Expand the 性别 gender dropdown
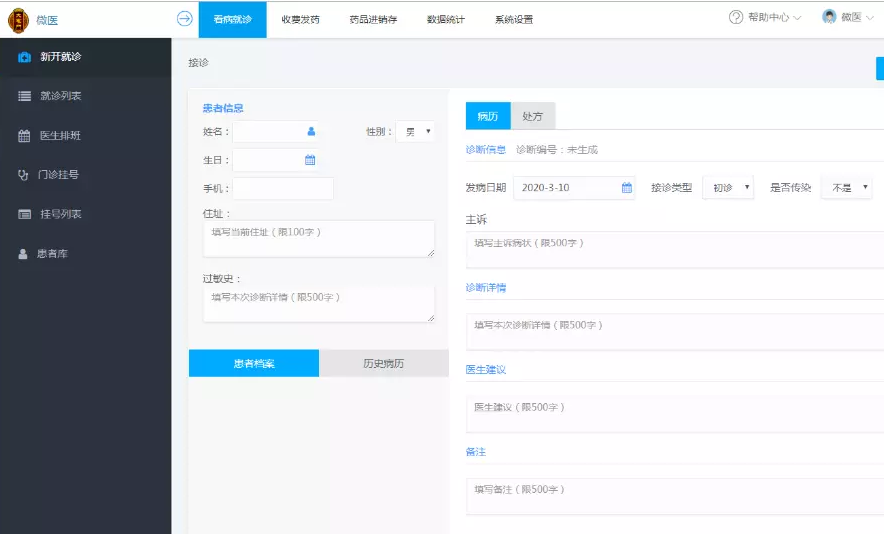884x534 pixels. coord(415,131)
